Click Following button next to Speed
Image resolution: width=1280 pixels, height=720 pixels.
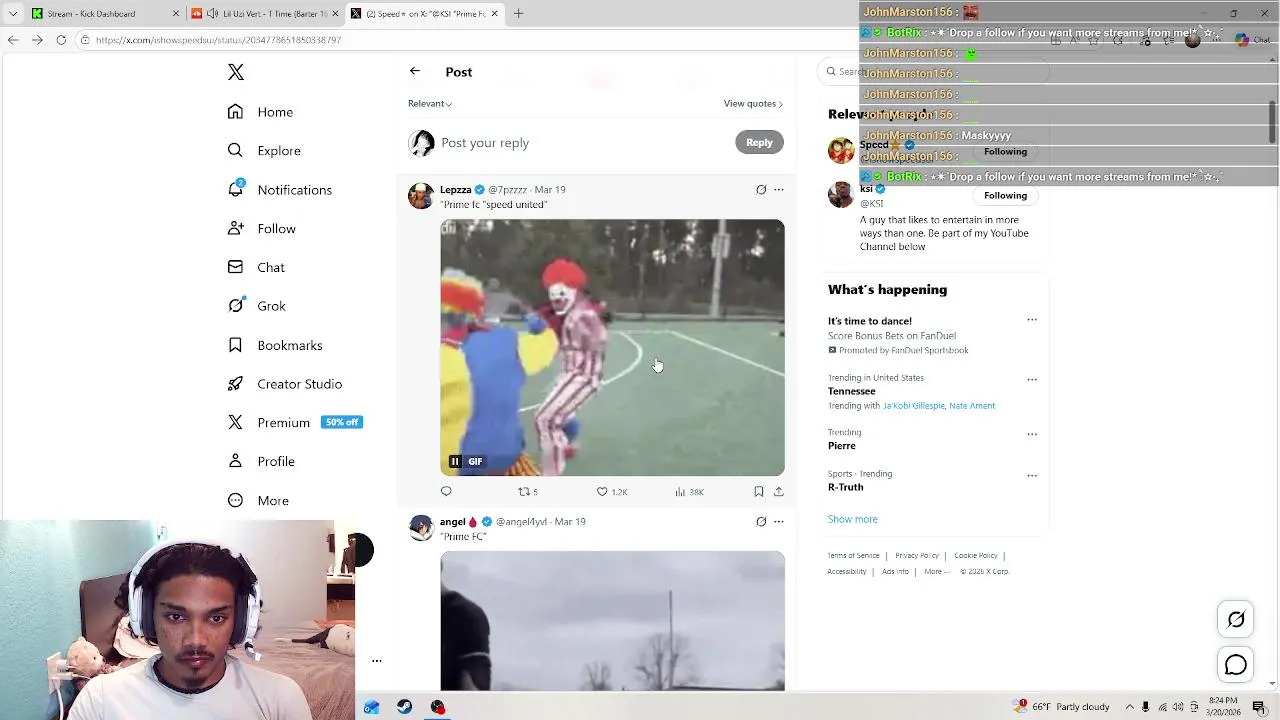1005,151
